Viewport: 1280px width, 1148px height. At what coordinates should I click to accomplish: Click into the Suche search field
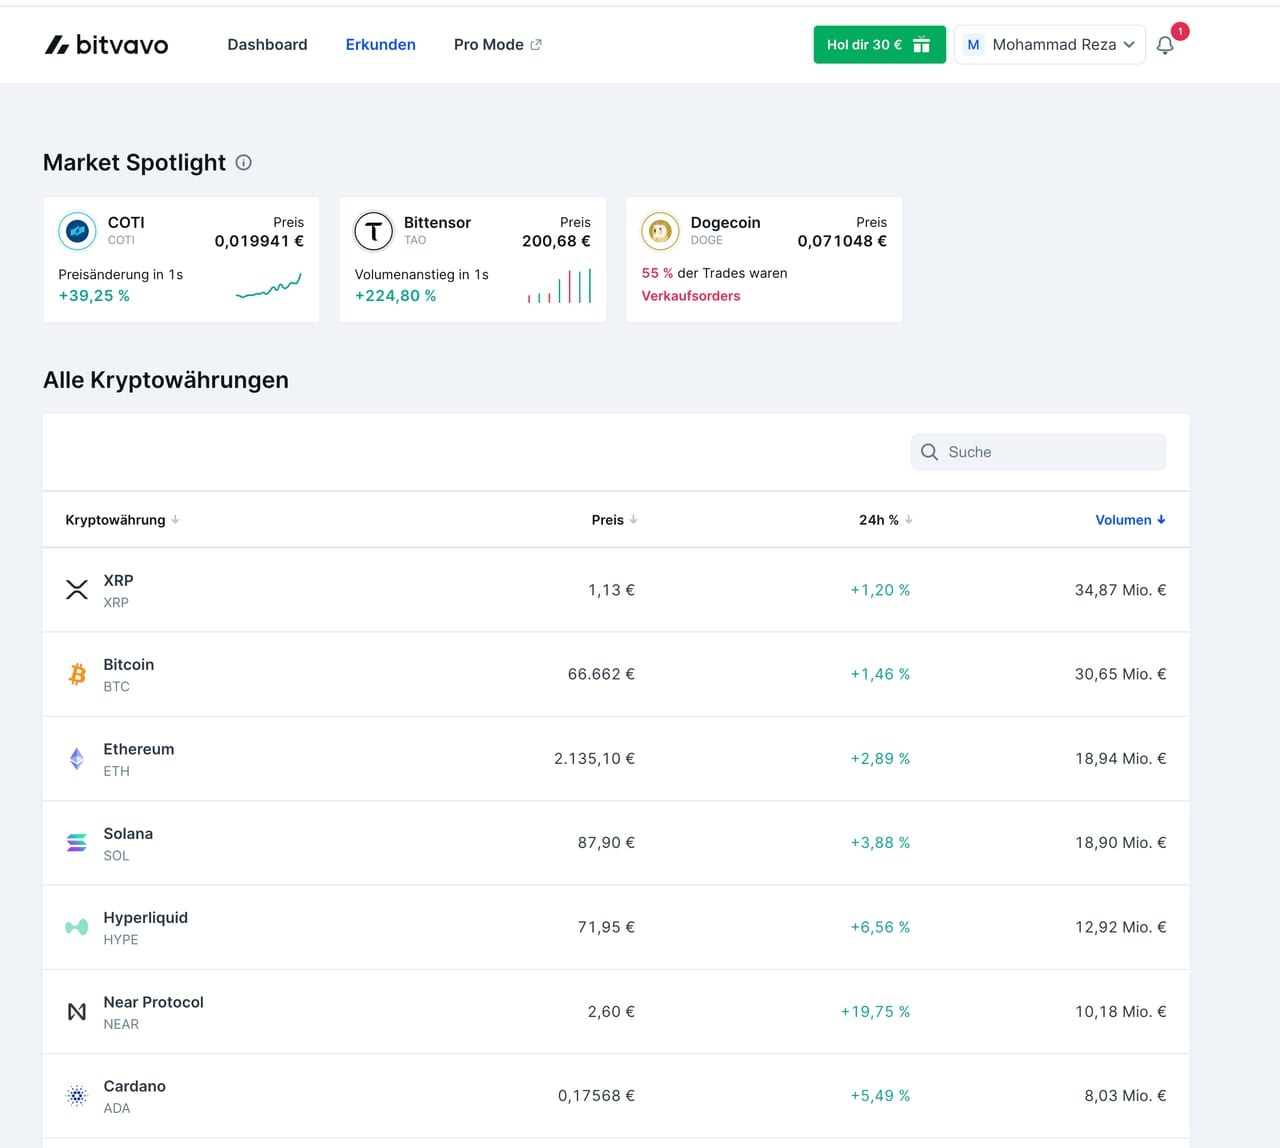(1038, 452)
